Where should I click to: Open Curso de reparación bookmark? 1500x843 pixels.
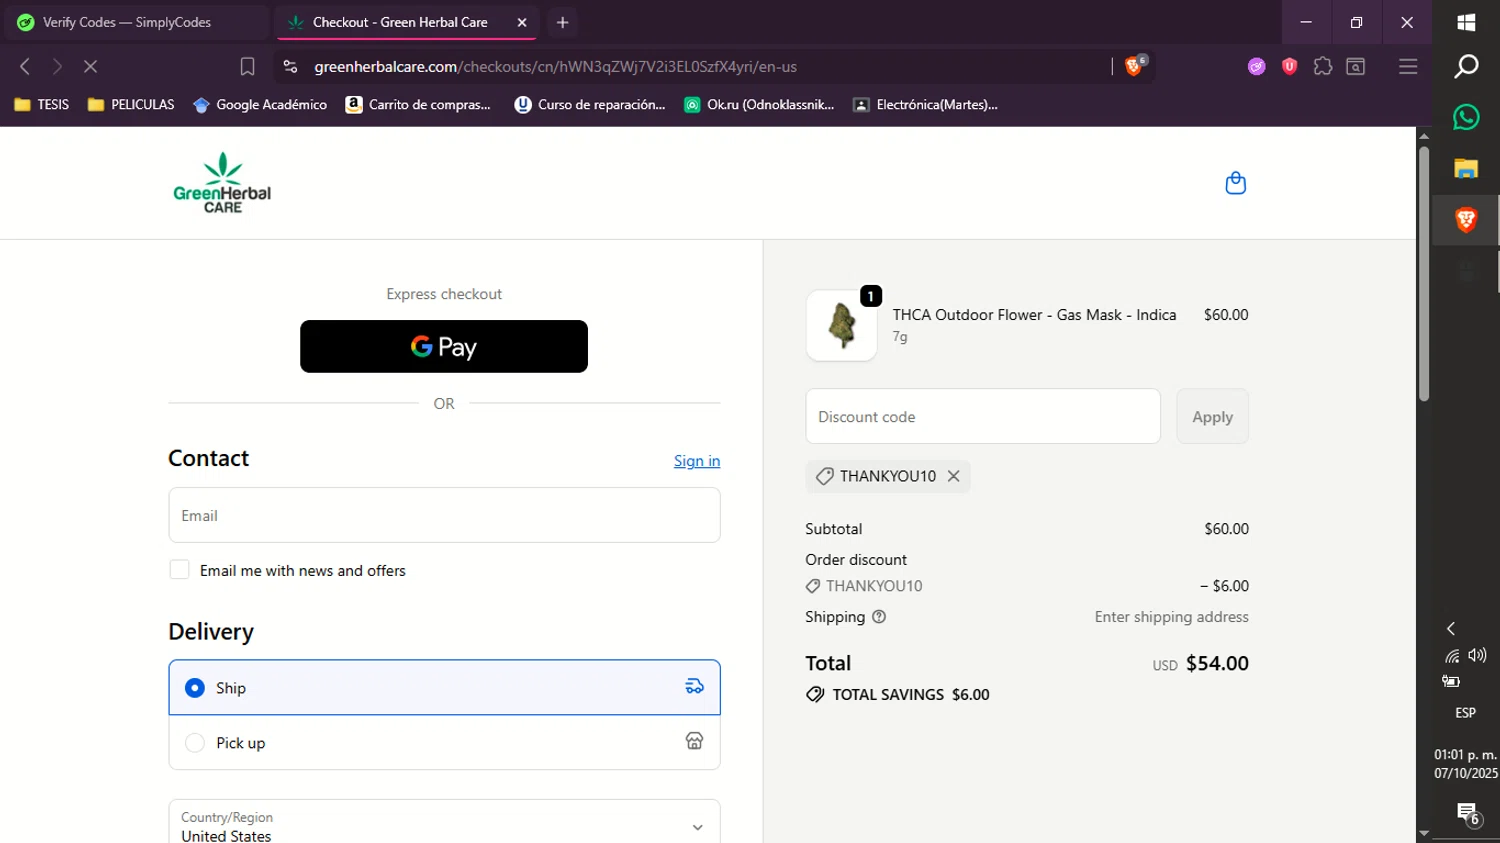(x=590, y=104)
